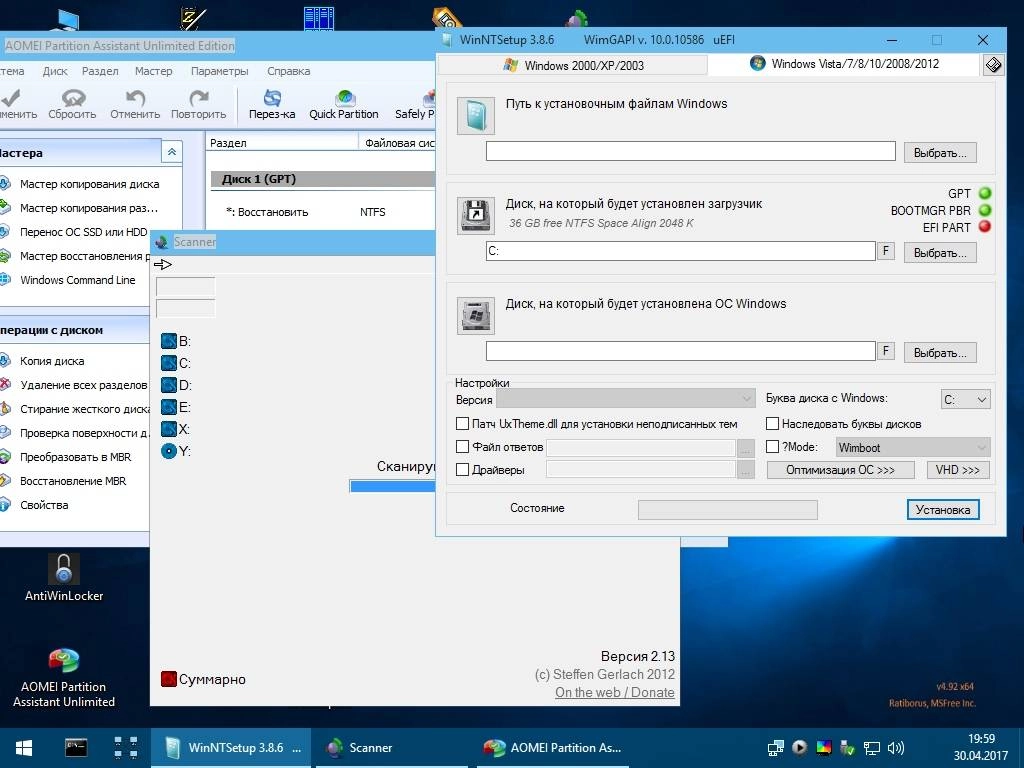Select drive E: icon in Scanner

coord(168,408)
